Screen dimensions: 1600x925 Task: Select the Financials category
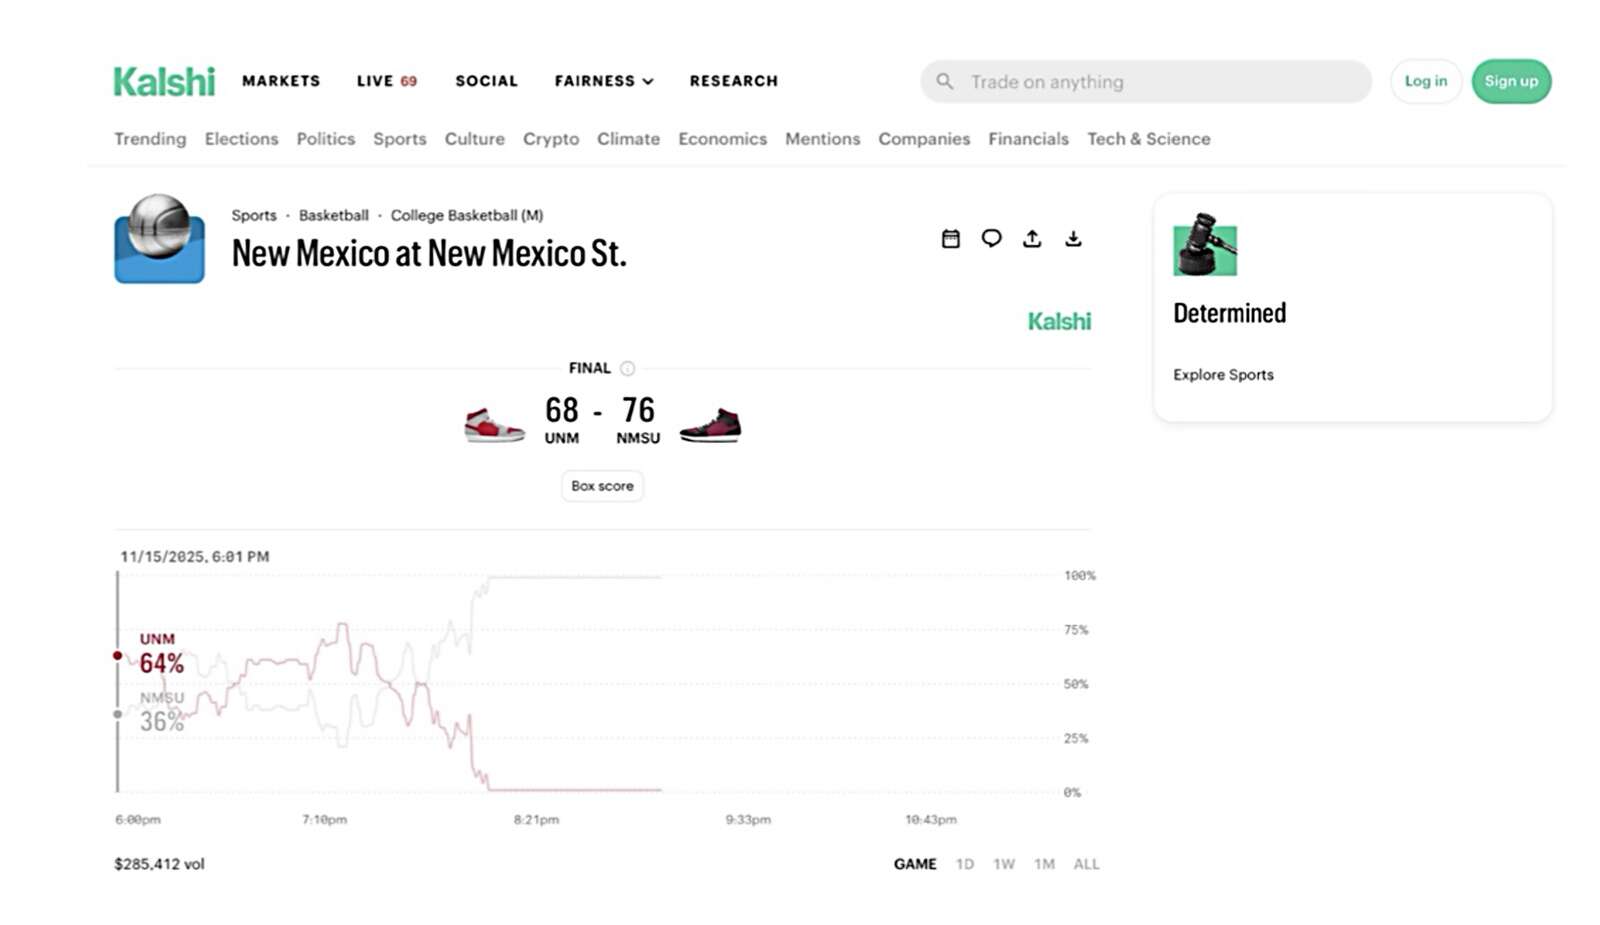[1028, 139]
